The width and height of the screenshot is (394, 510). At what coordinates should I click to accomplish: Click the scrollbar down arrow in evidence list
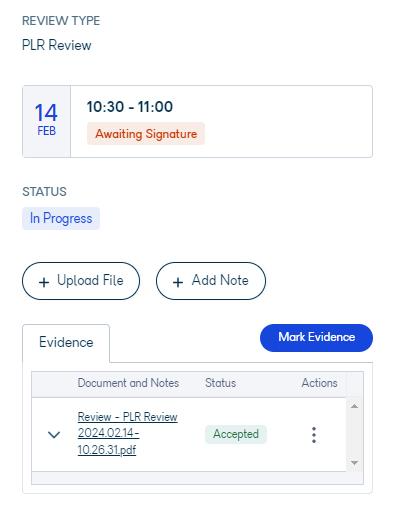354,463
